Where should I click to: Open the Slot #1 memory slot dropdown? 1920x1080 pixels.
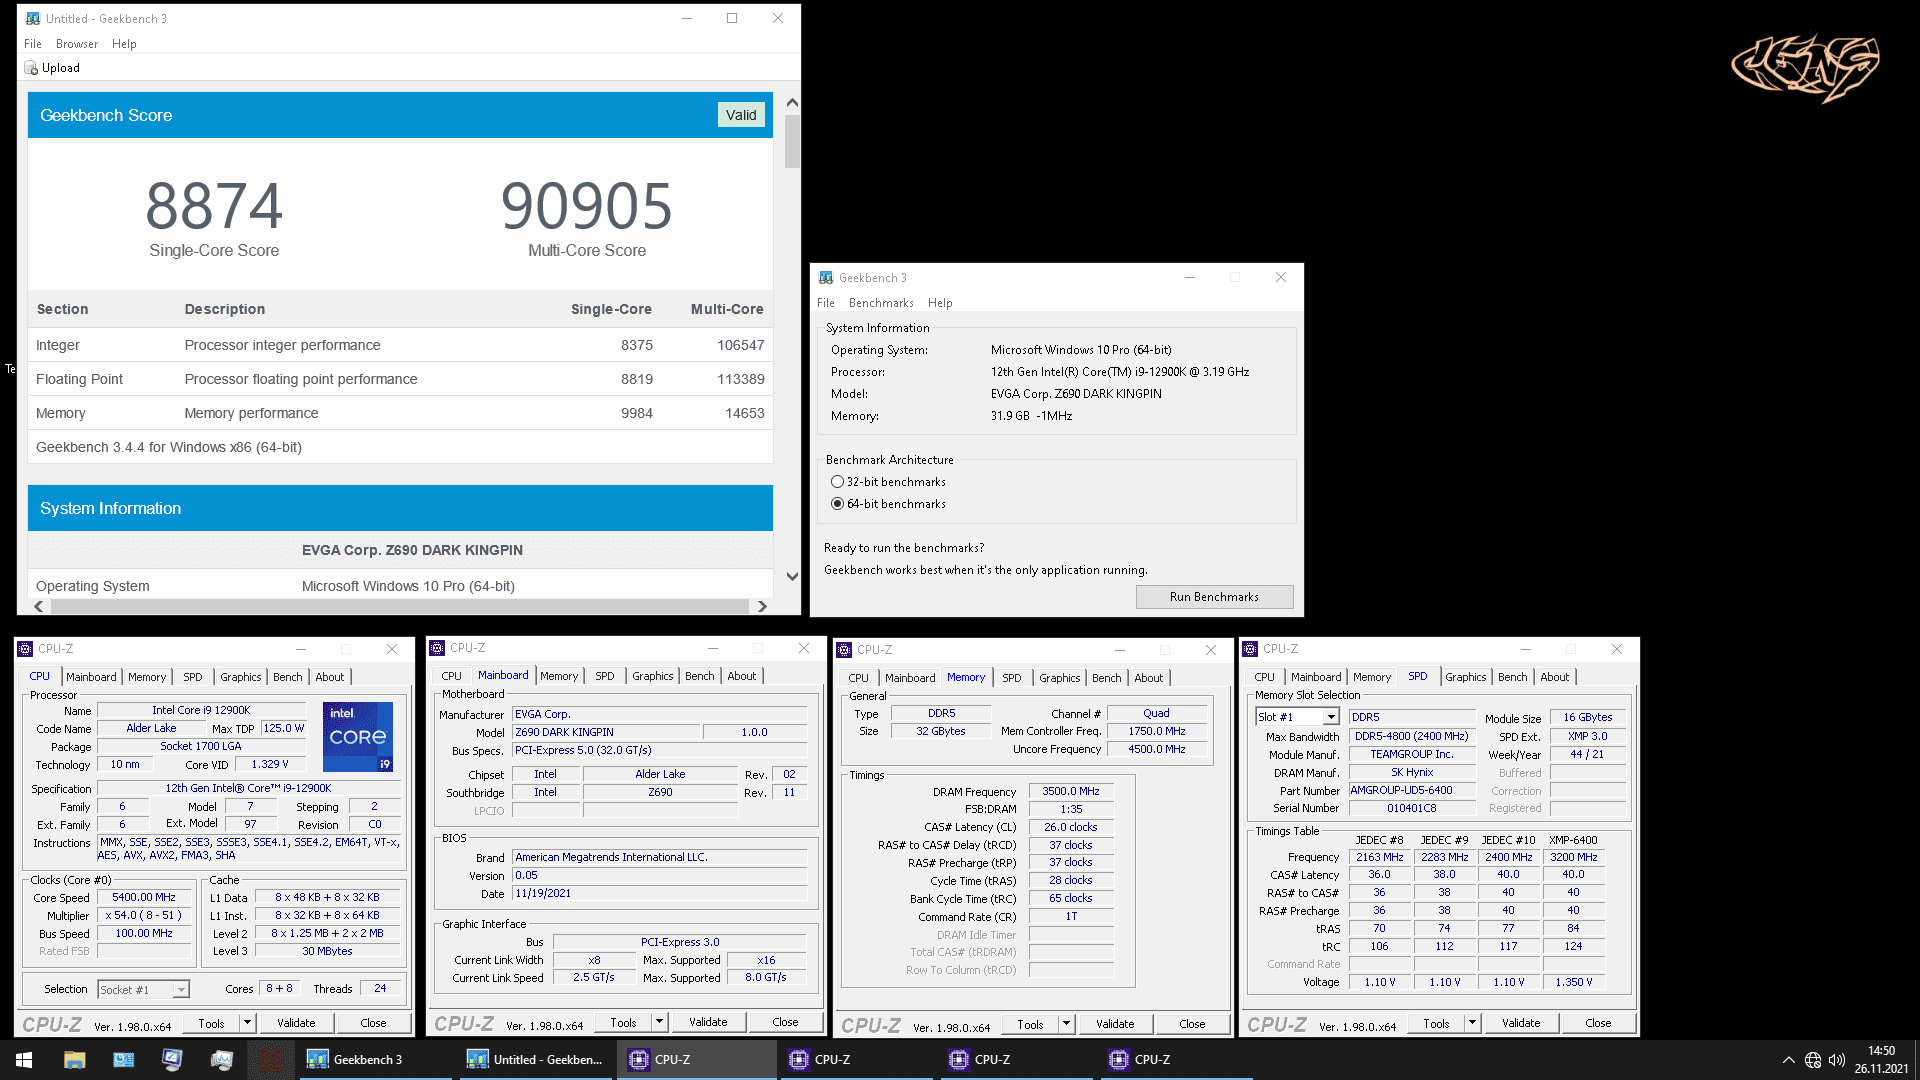point(1331,717)
